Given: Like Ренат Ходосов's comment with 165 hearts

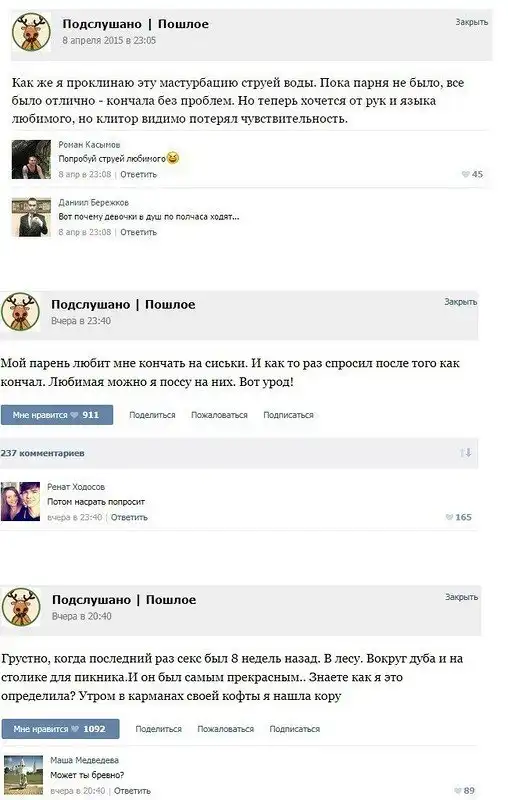Looking at the screenshot, I should (459, 517).
